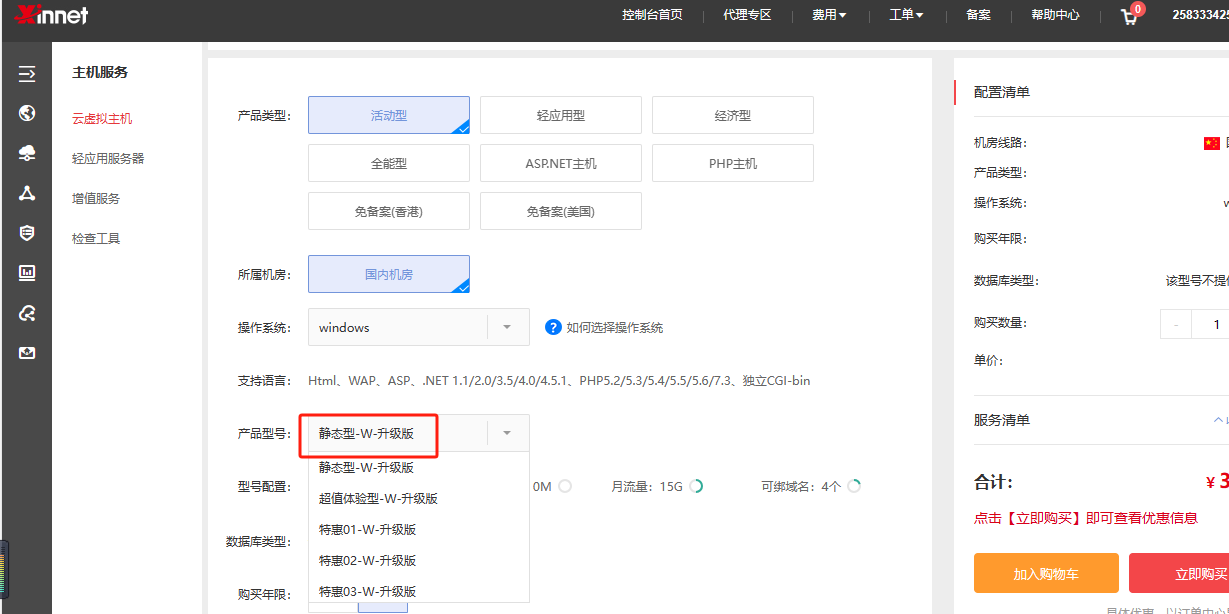The image size is (1229, 614).
Task: Click the minus button for 购买数量
Action: click(1176, 324)
